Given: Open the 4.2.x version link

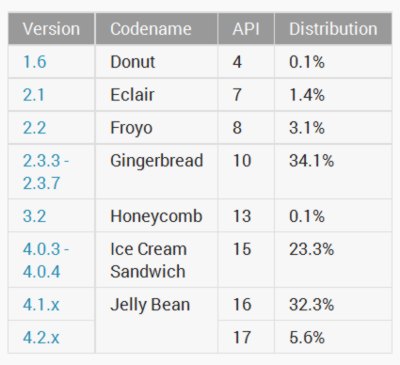Looking at the screenshot, I should tap(41, 337).
